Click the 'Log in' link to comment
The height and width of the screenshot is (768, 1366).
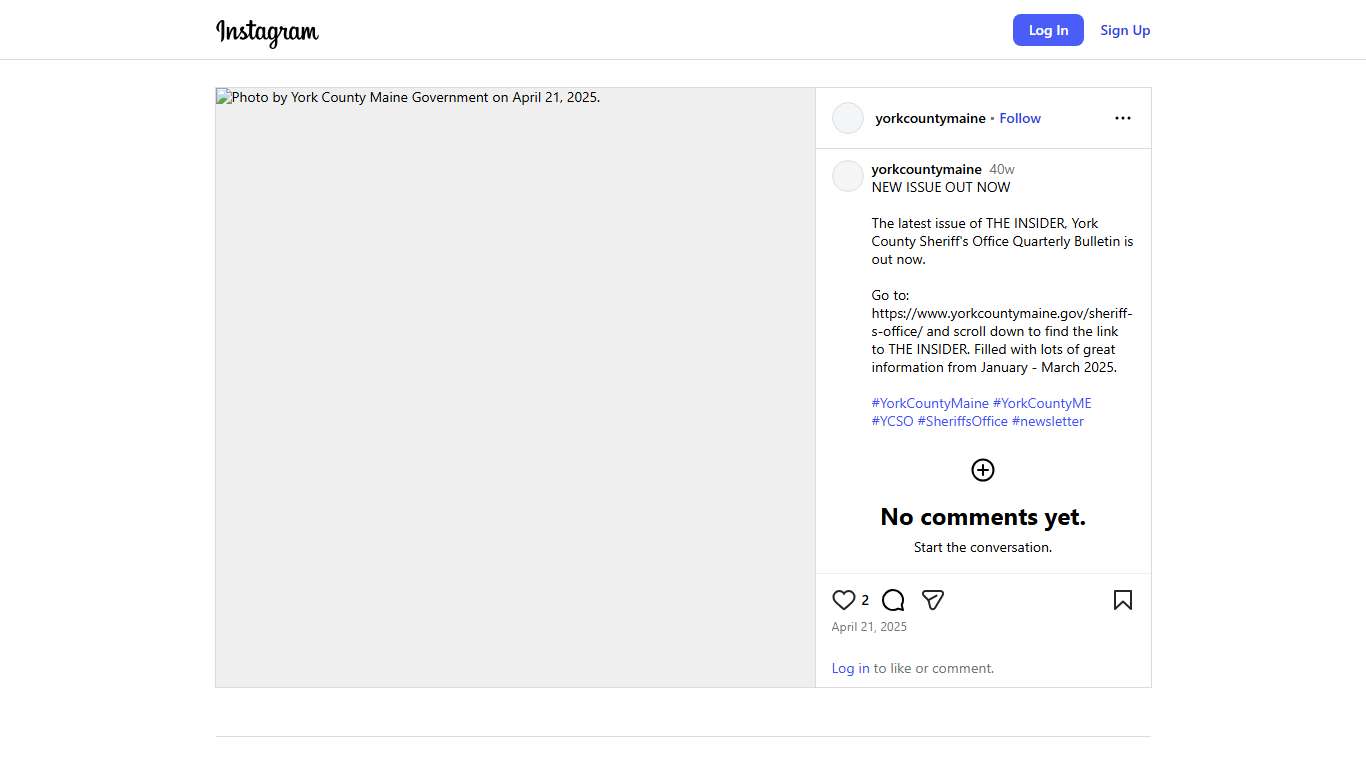click(850, 668)
